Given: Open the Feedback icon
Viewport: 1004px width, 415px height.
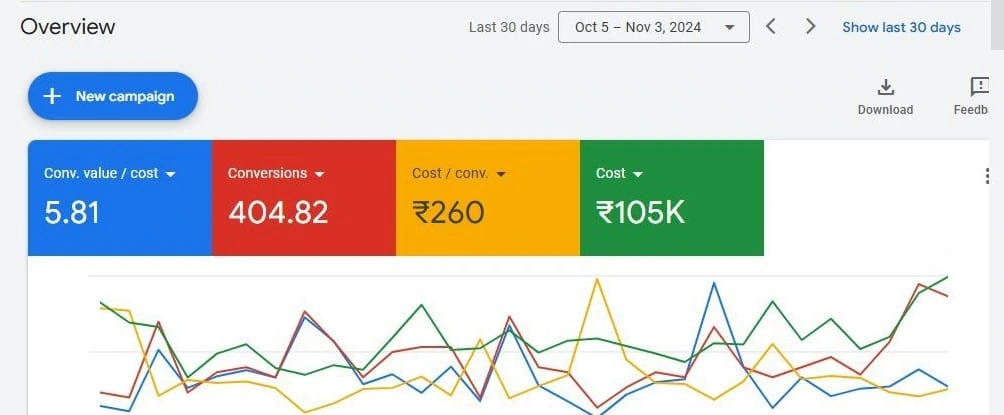Looking at the screenshot, I should 980,86.
